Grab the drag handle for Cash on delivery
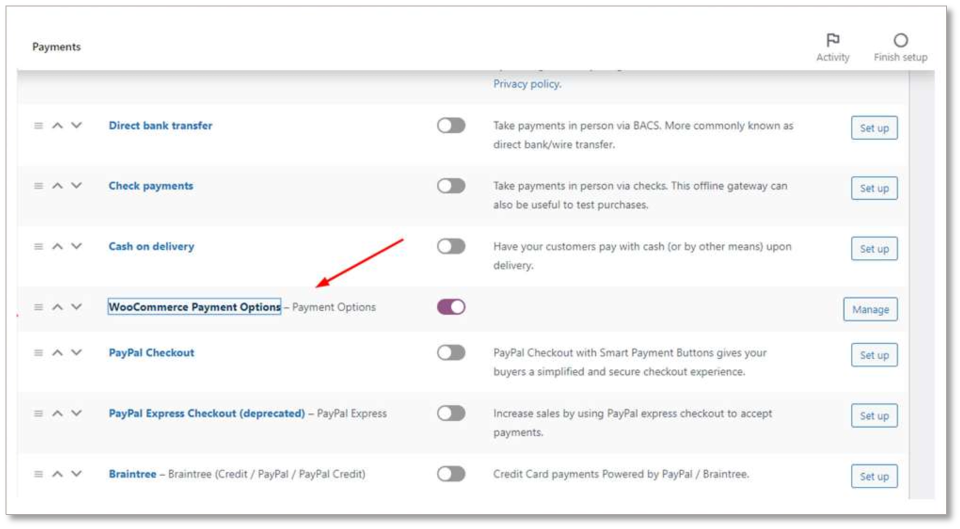Viewport: 960px width, 529px height. click(39, 246)
